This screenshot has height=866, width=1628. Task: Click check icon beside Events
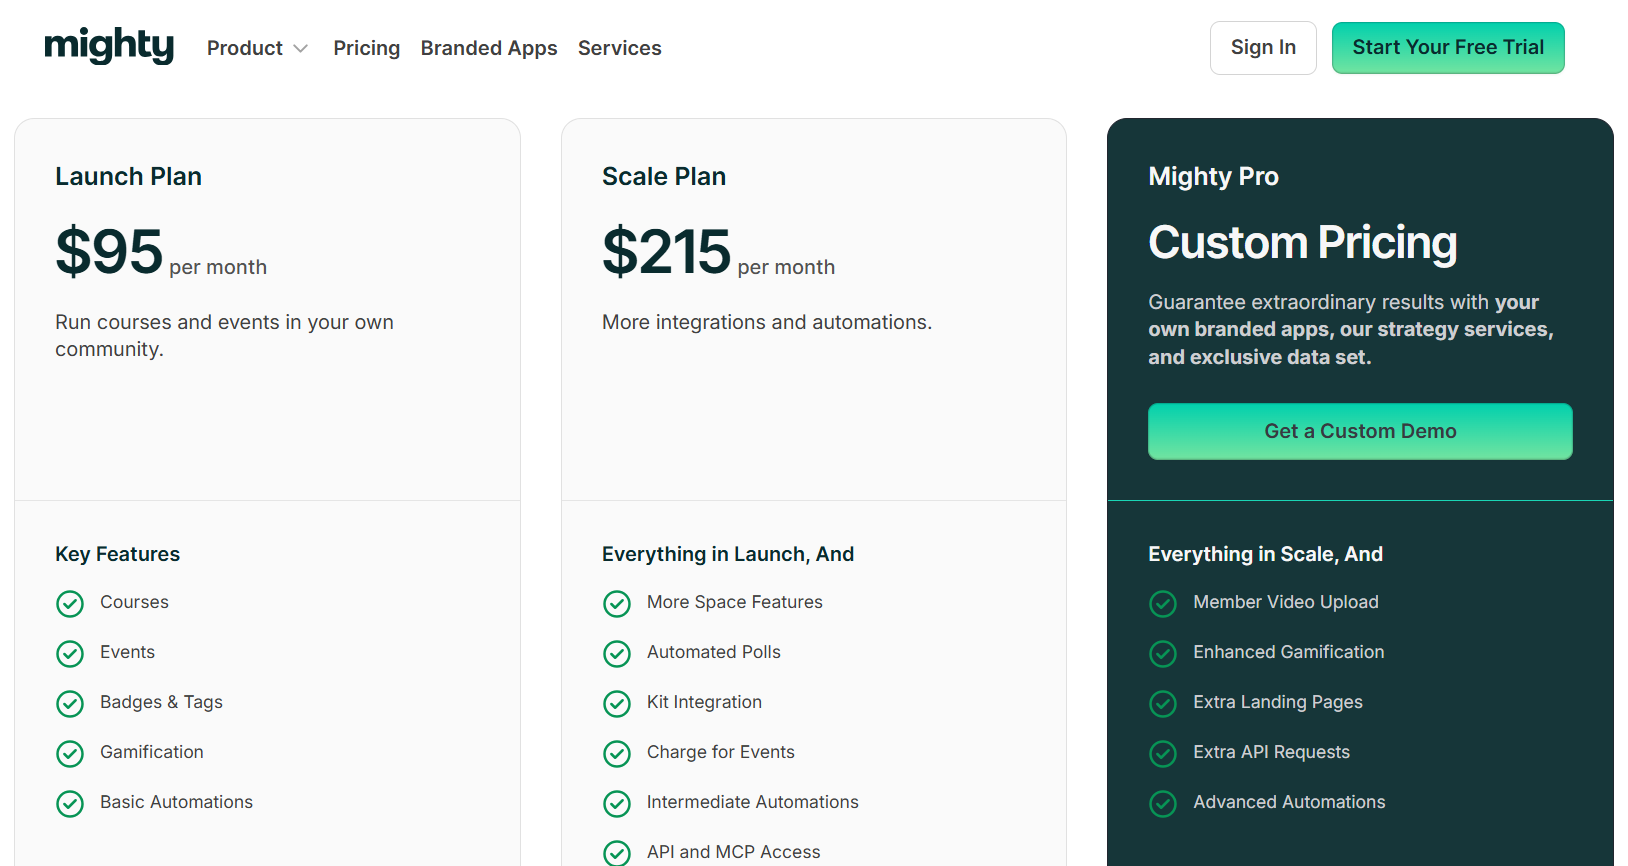point(70,654)
